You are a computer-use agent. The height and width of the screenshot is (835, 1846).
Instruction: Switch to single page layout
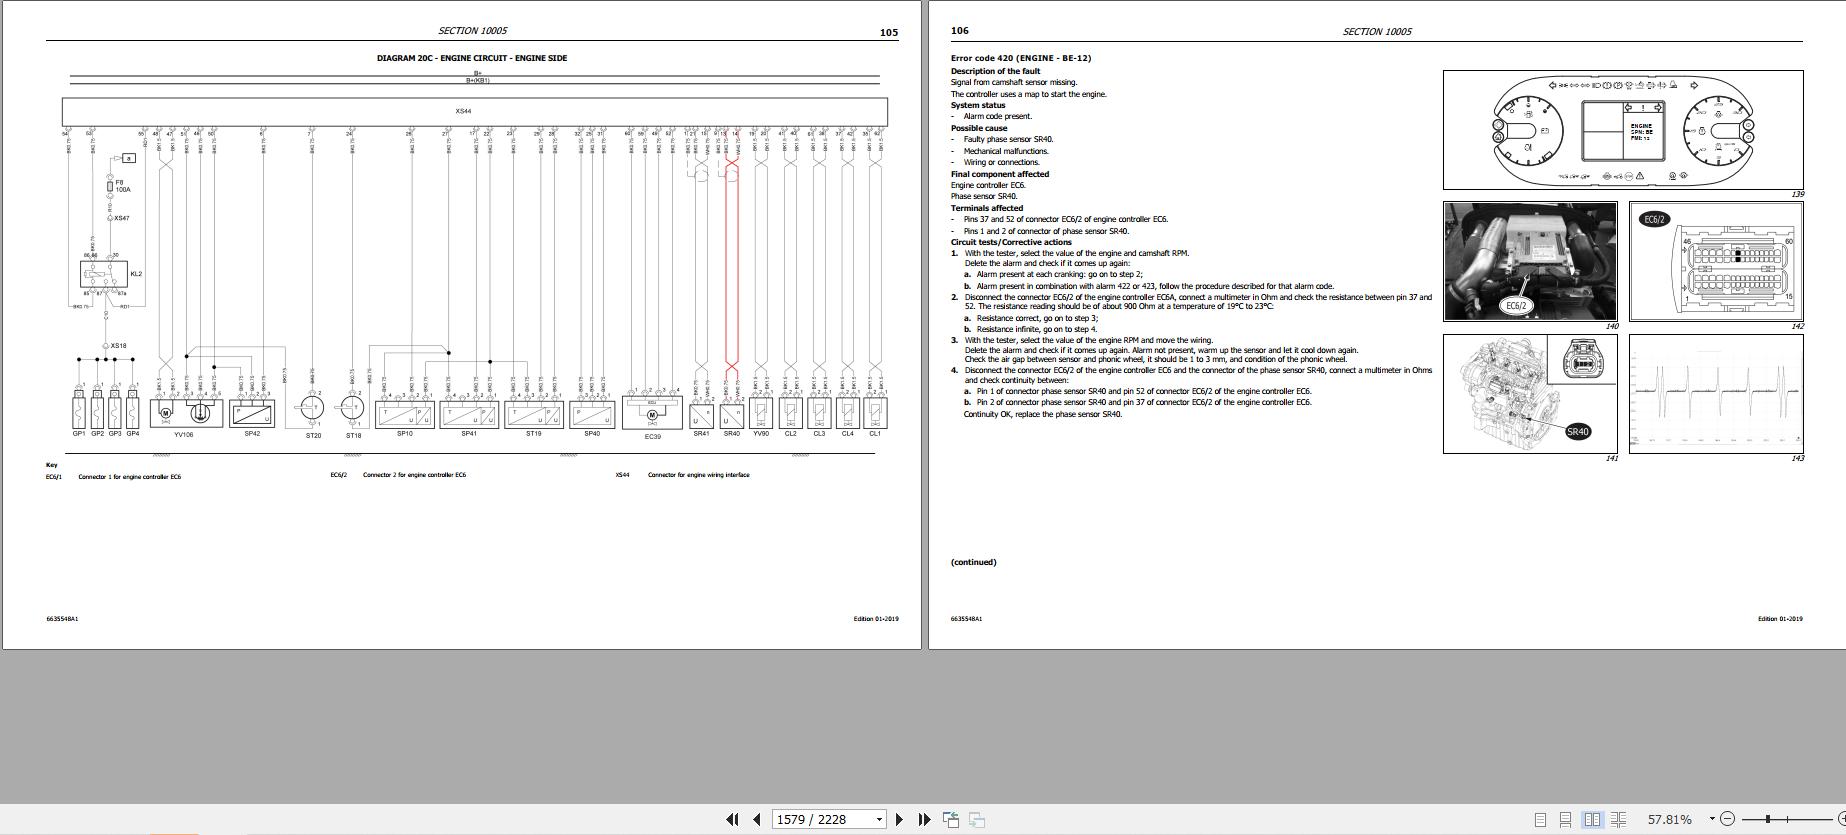tap(1540, 820)
